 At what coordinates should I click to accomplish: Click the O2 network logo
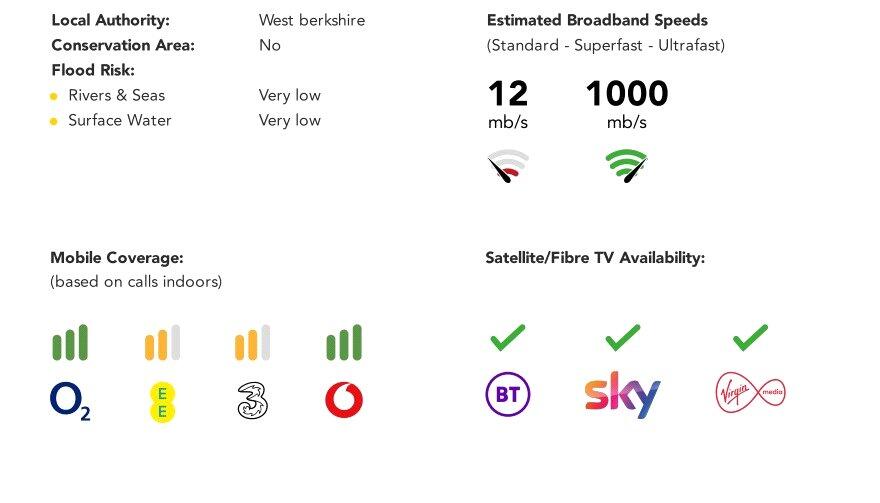click(70, 401)
